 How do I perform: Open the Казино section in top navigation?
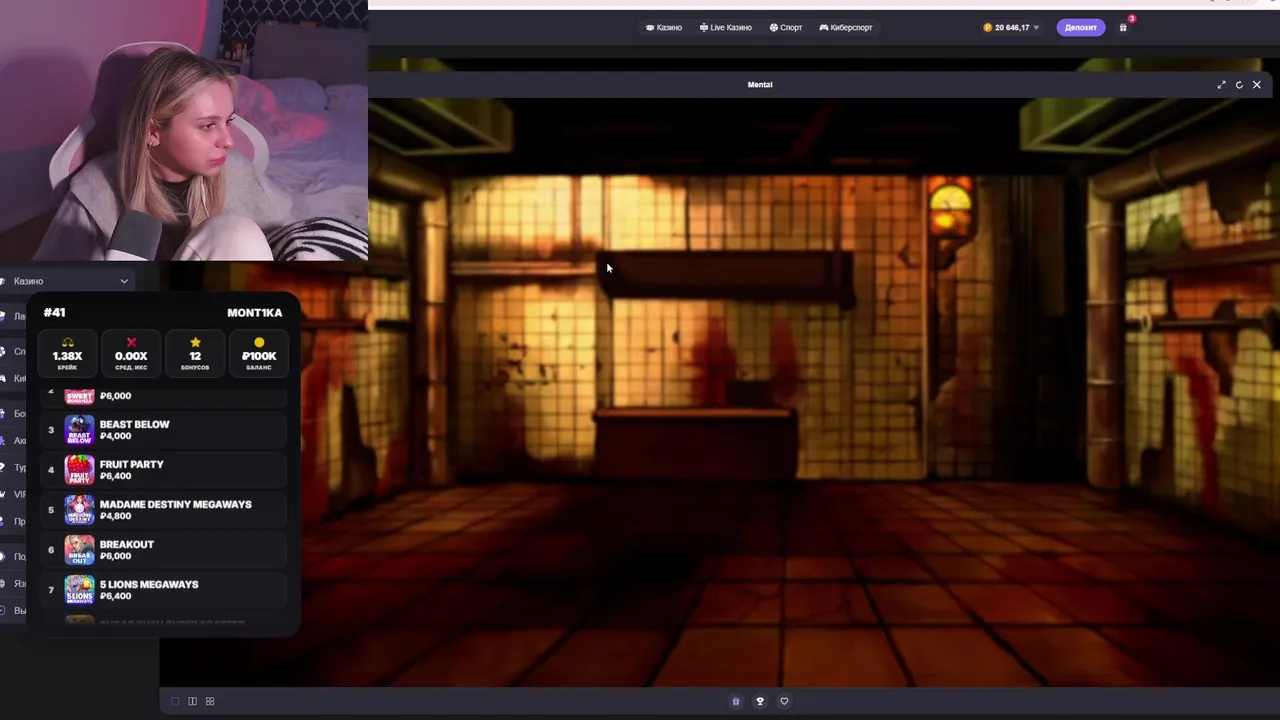[664, 27]
